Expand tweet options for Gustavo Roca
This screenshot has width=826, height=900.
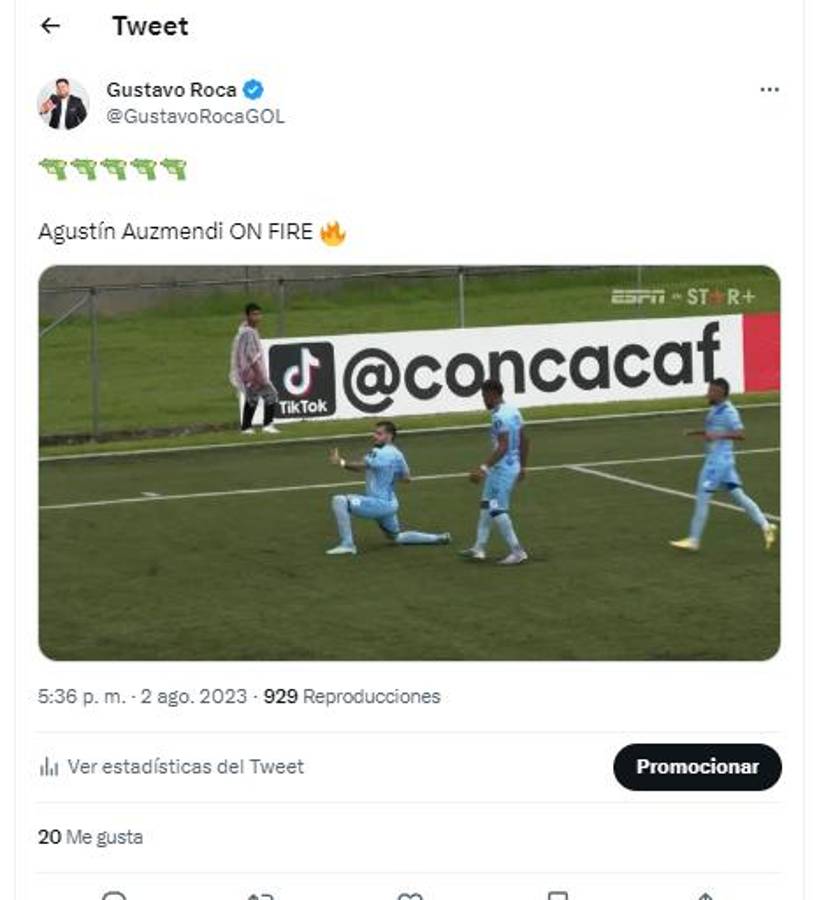[x=769, y=88]
